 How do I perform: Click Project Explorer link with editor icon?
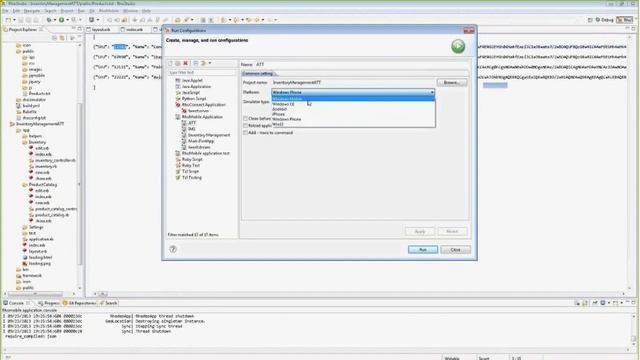coord(62,38)
